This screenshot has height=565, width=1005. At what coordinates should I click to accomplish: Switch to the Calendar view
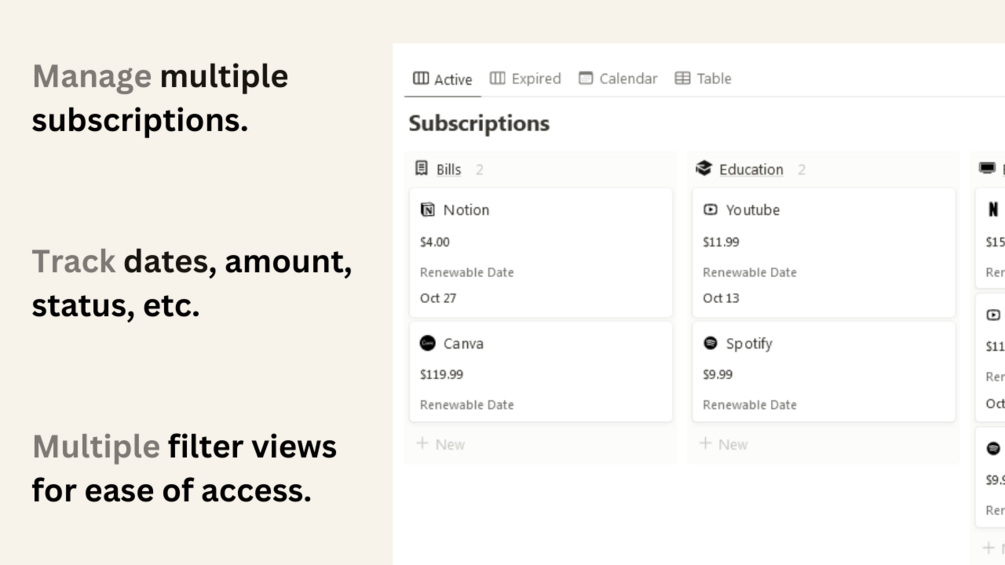[x=618, y=78]
